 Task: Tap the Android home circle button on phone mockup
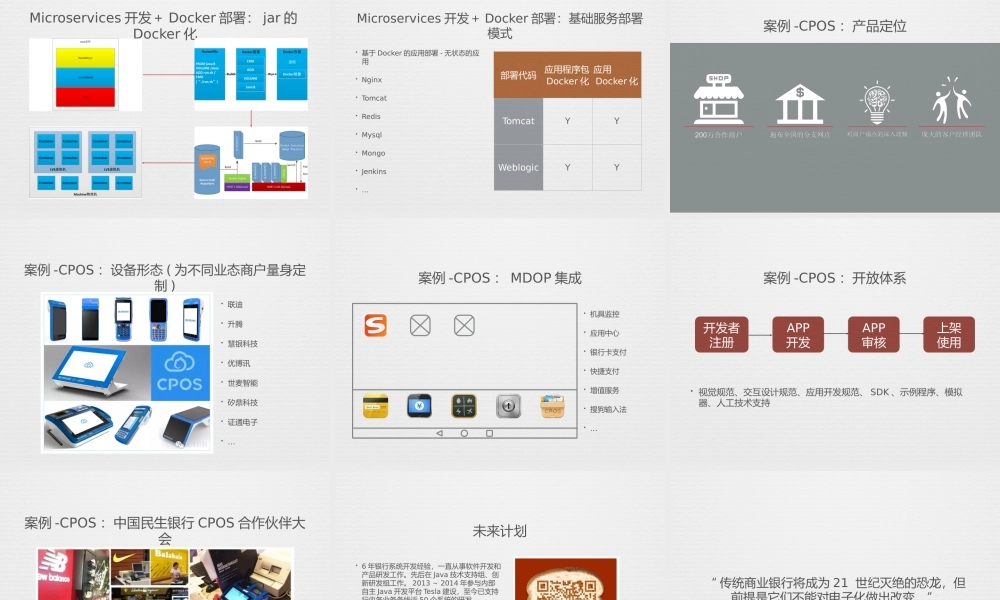[x=464, y=433]
